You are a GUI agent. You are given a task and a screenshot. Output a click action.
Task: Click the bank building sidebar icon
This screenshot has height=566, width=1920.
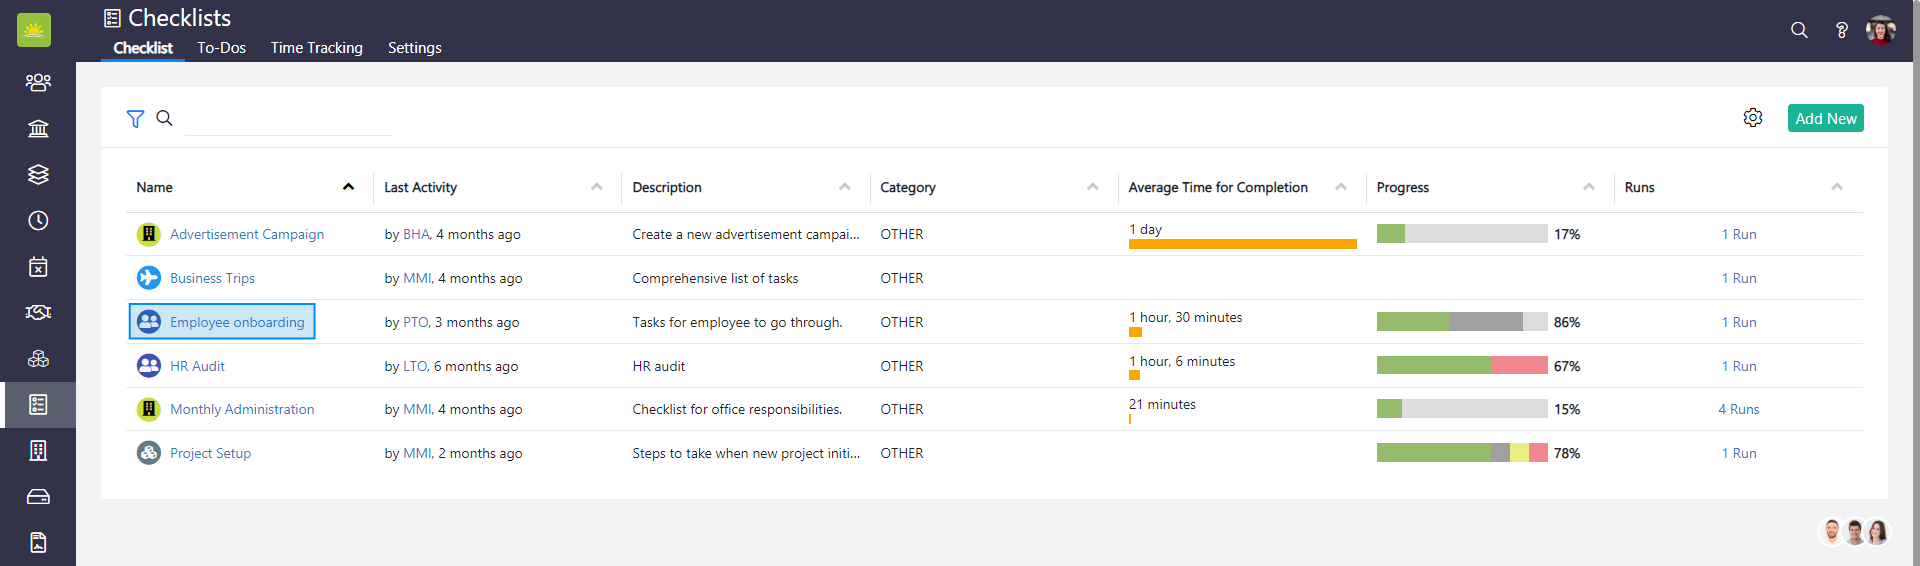pyautogui.click(x=38, y=128)
